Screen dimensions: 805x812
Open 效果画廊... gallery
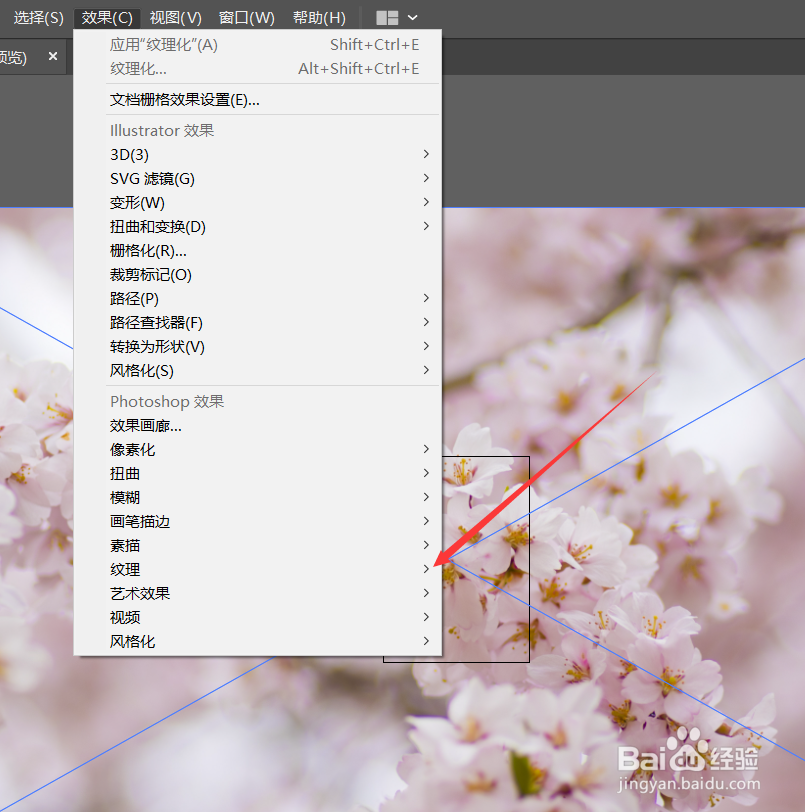click(x=258, y=426)
